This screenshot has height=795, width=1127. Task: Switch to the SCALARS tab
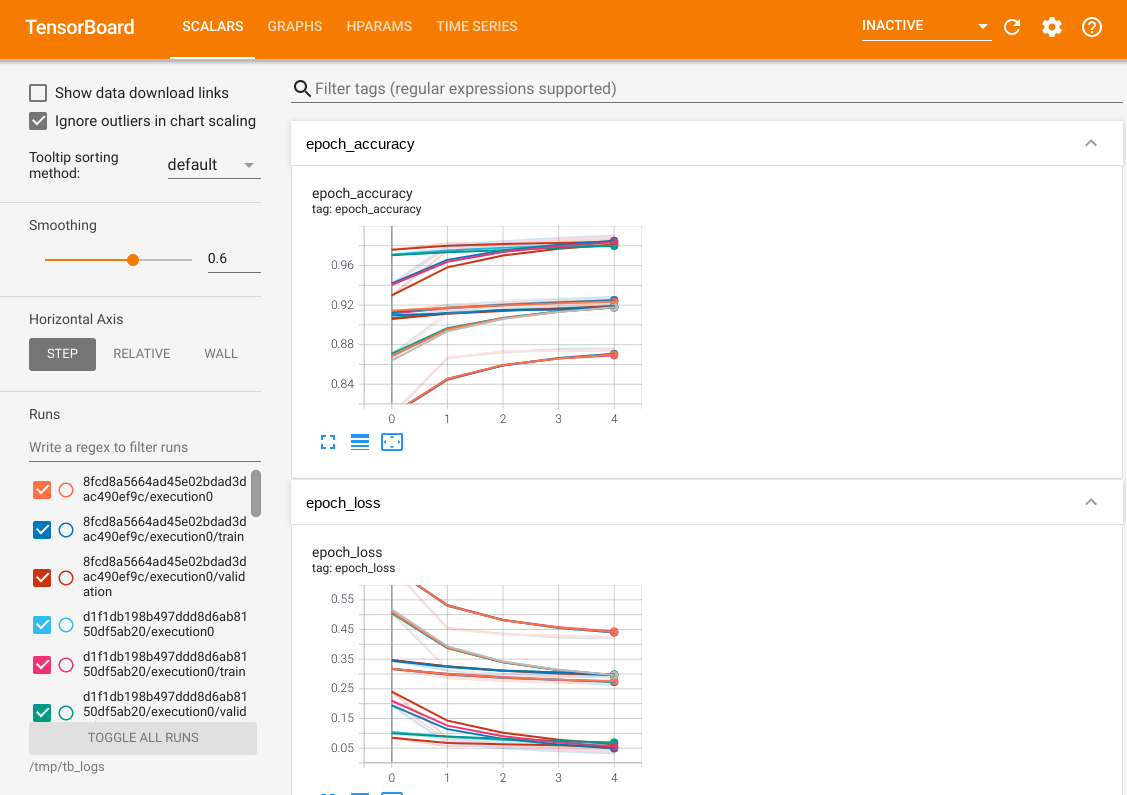pyautogui.click(x=213, y=27)
